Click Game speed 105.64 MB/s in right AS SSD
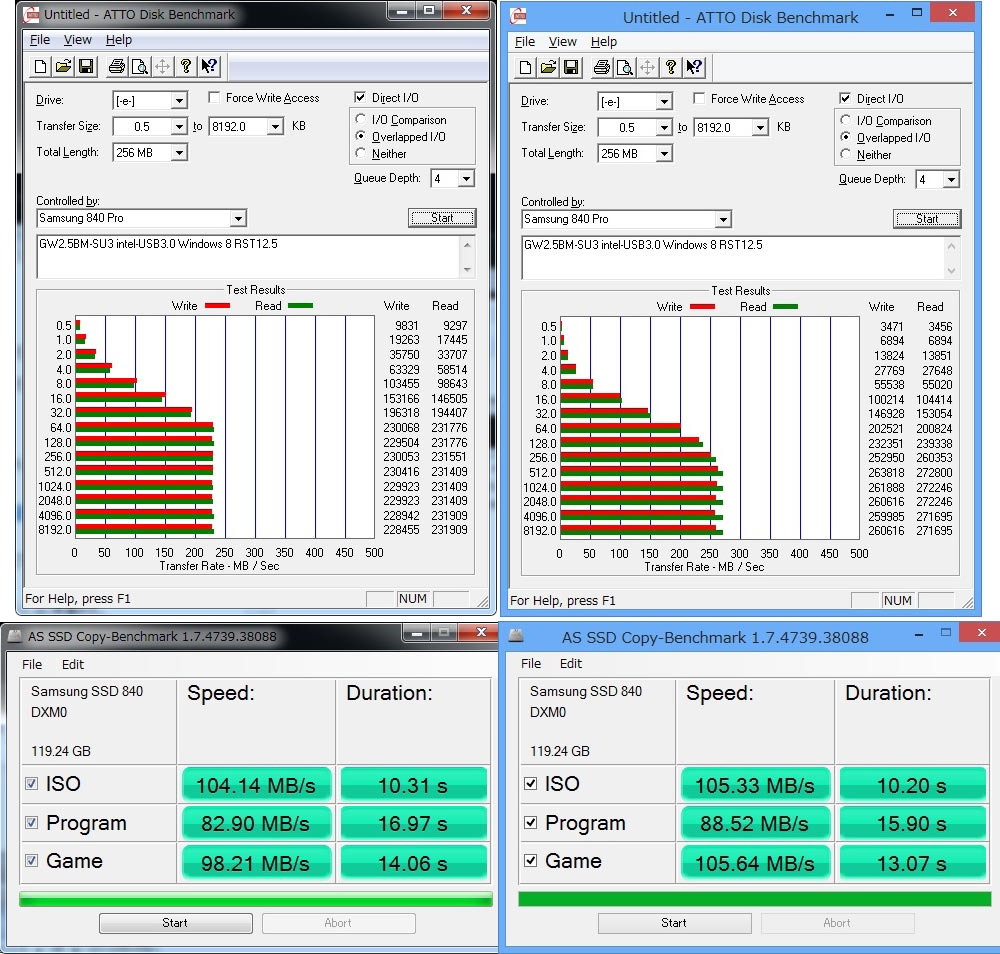The width and height of the screenshot is (1000, 954). tap(755, 862)
